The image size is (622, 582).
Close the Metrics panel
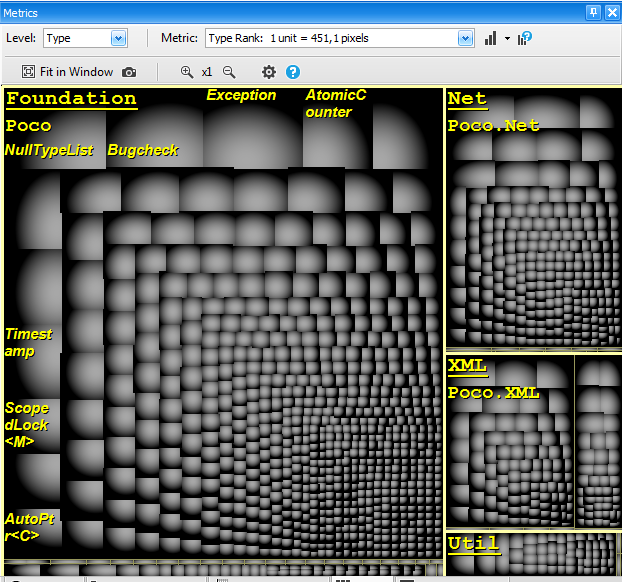tap(612, 13)
